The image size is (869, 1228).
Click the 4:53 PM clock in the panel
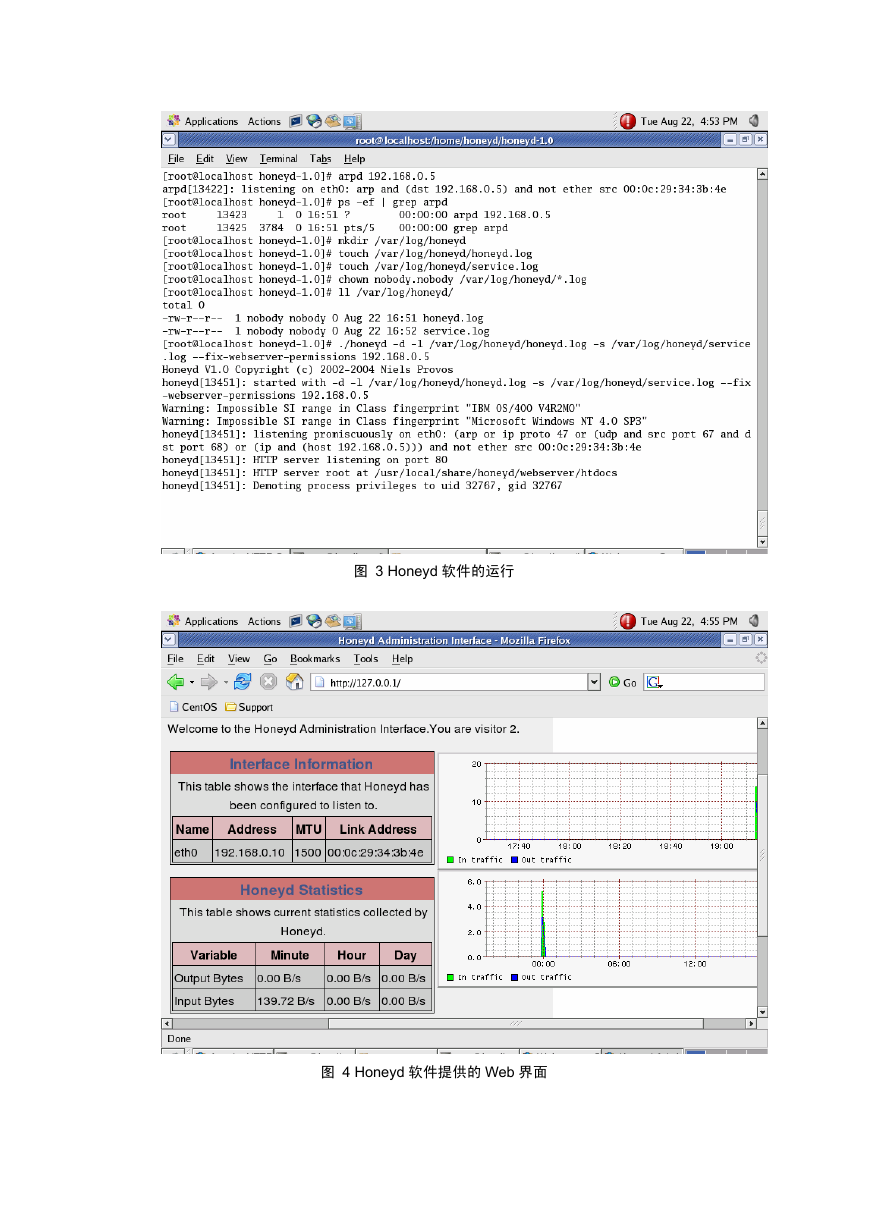click(689, 121)
